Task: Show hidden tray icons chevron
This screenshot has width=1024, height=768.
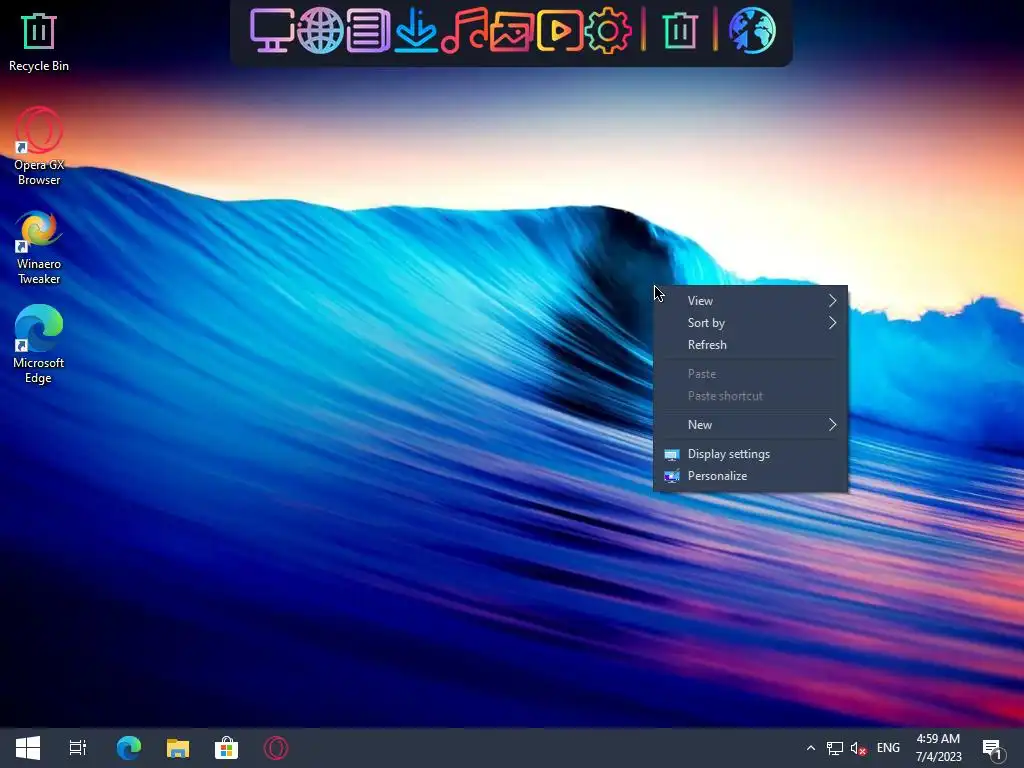Action: [810, 748]
